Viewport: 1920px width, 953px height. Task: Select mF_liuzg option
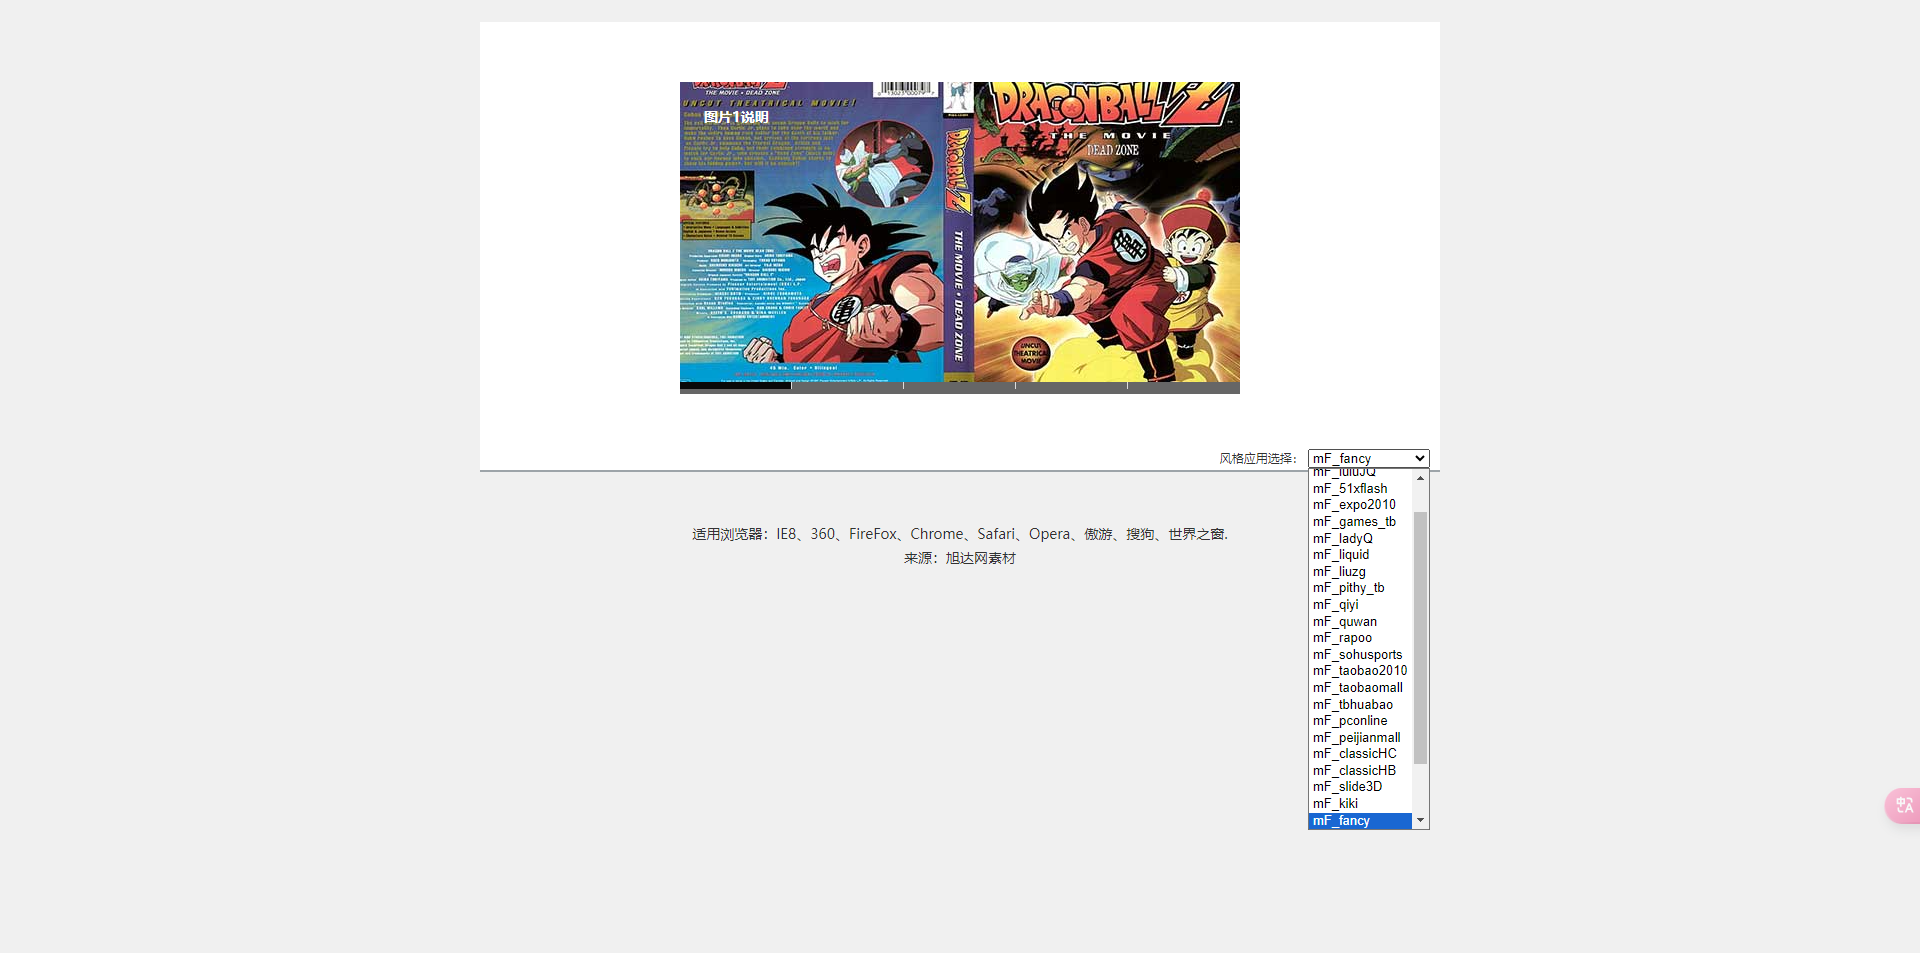point(1360,571)
